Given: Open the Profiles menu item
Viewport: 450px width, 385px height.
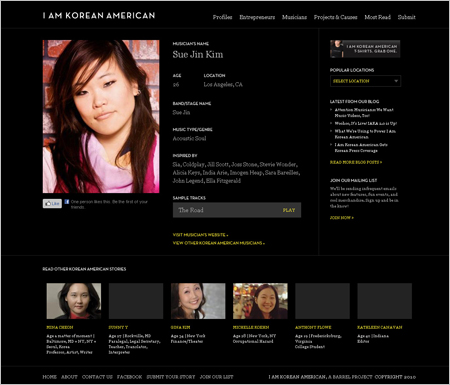Looking at the screenshot, I should pyautogui.click(x=222, y=17).
